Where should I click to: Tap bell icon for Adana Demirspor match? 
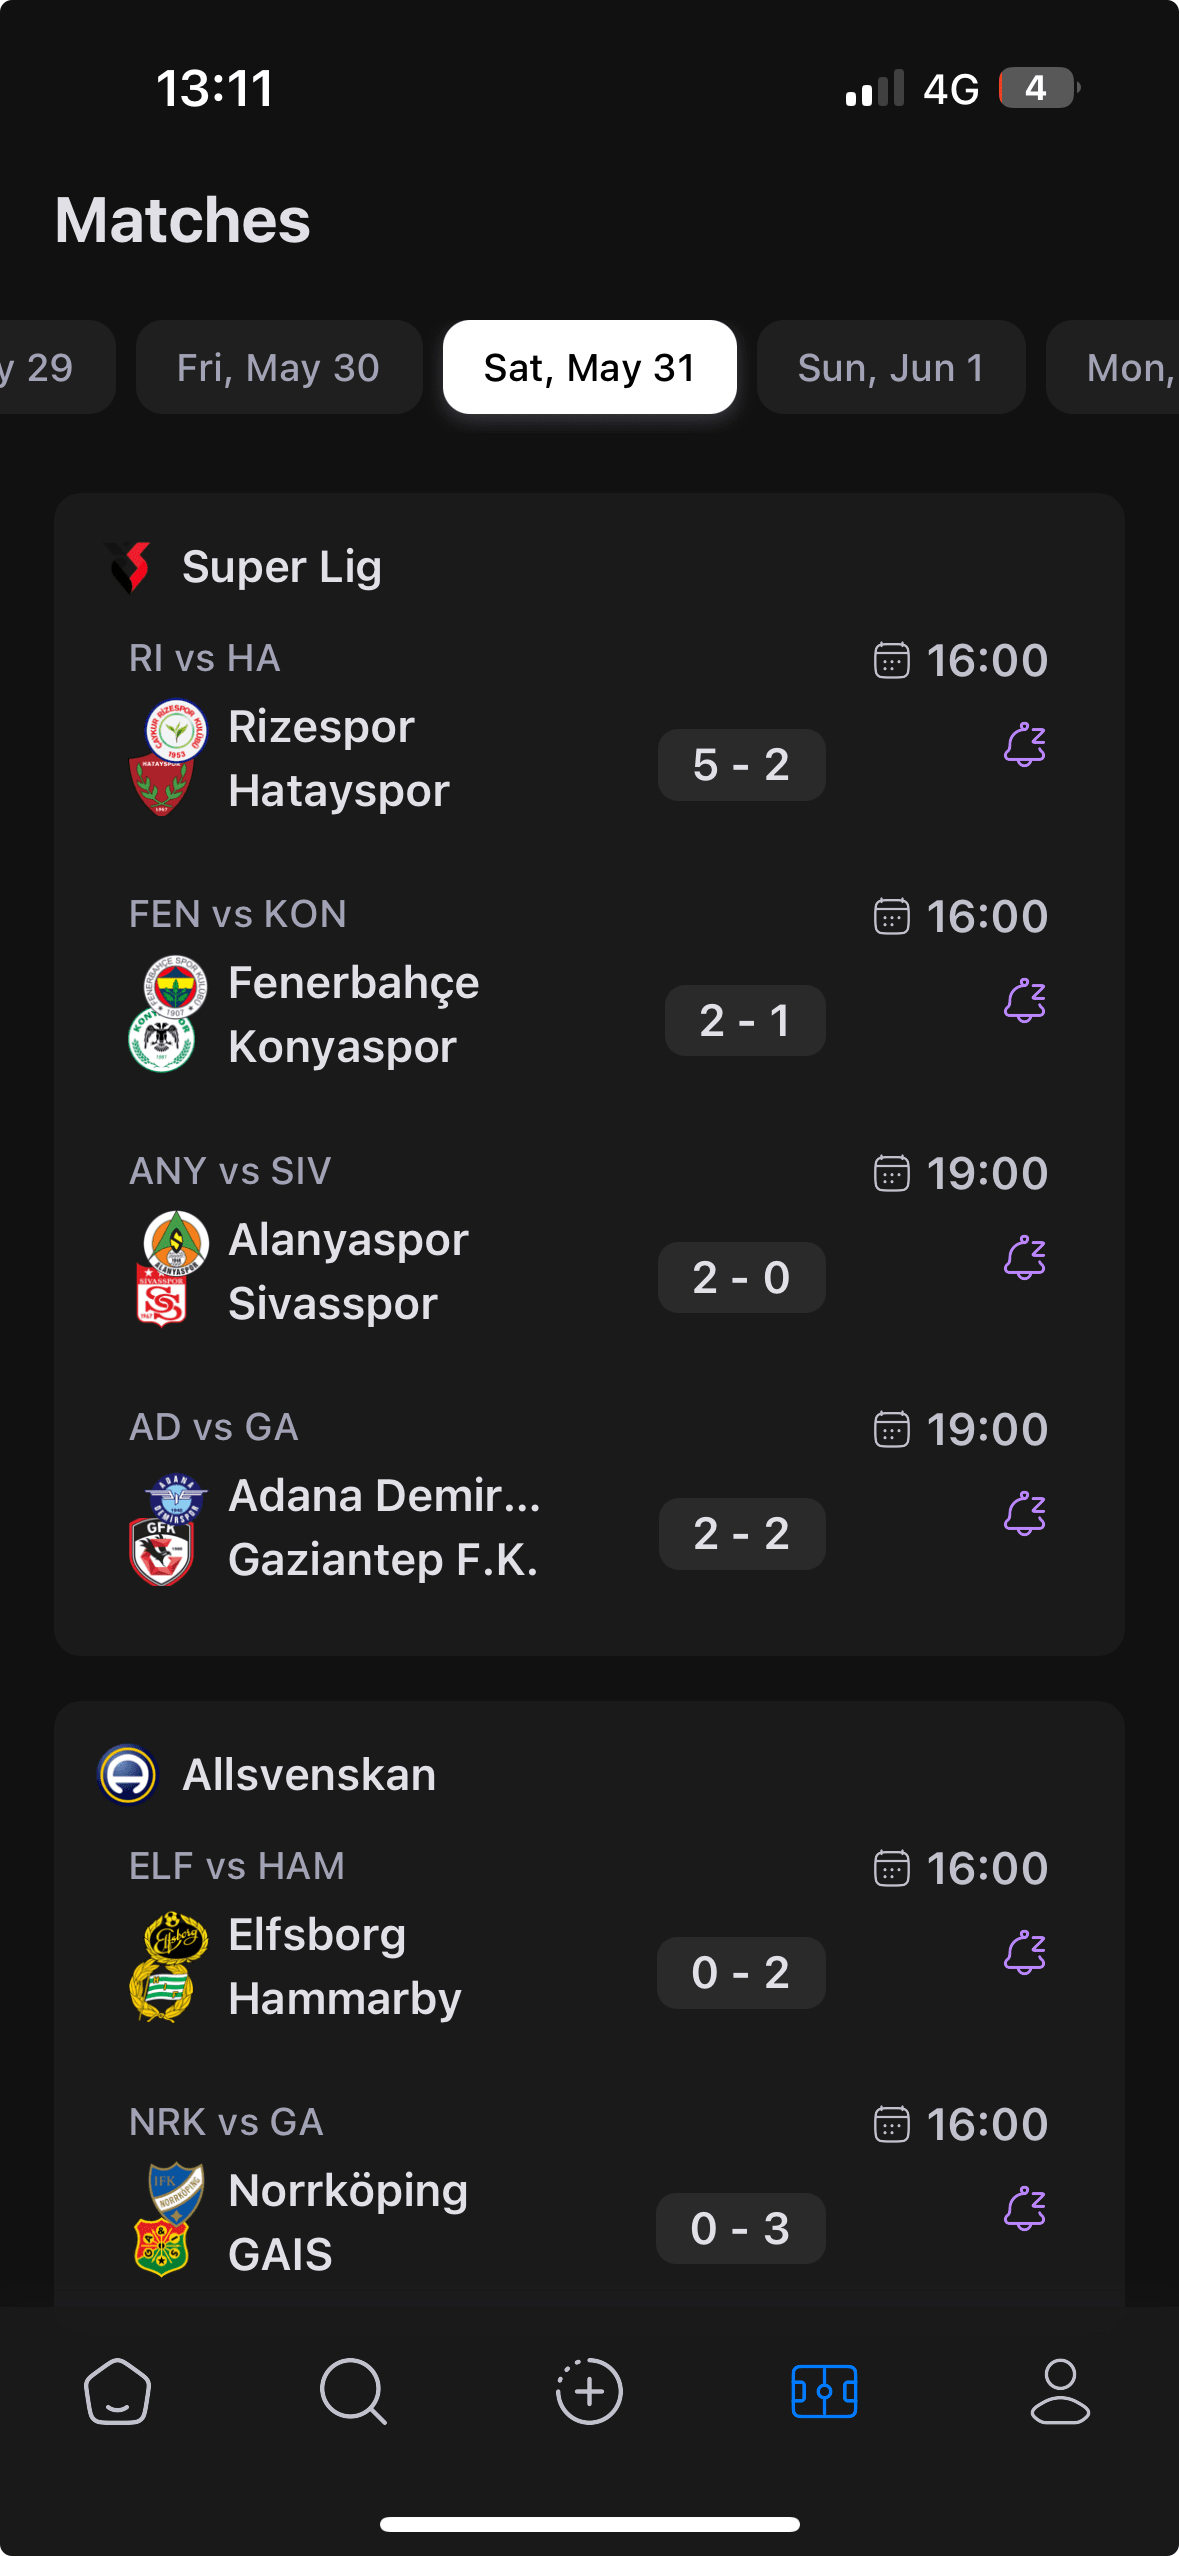point(1025,1513)
